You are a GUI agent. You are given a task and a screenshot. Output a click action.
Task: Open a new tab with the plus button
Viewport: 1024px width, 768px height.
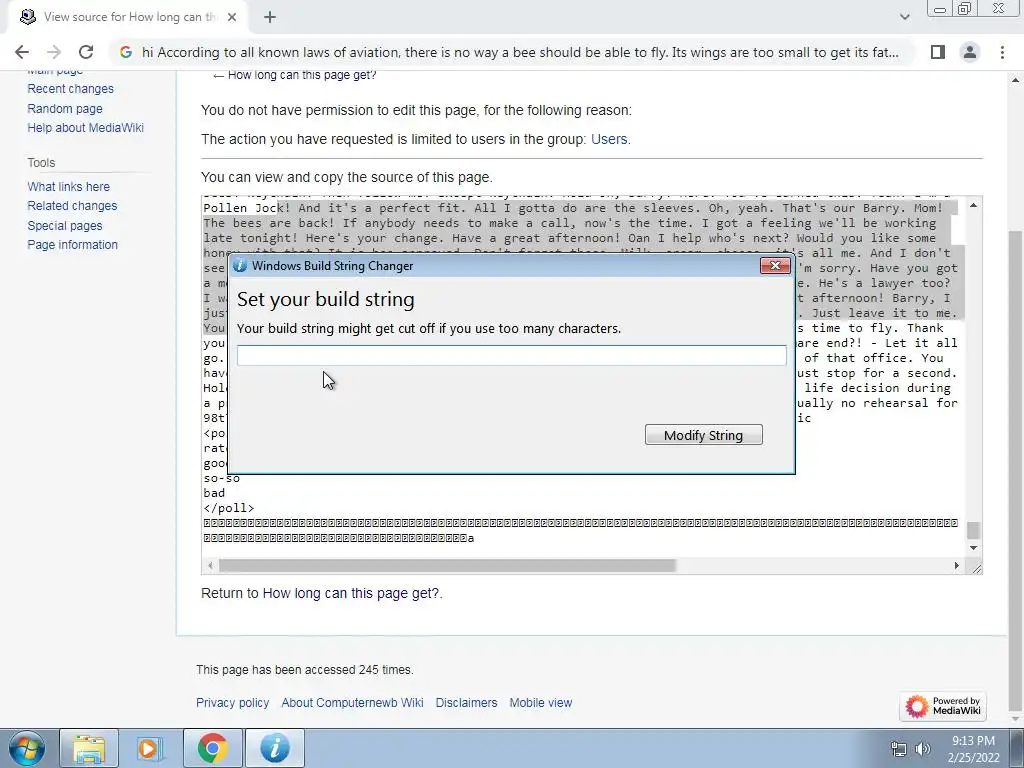coord(270,18)
